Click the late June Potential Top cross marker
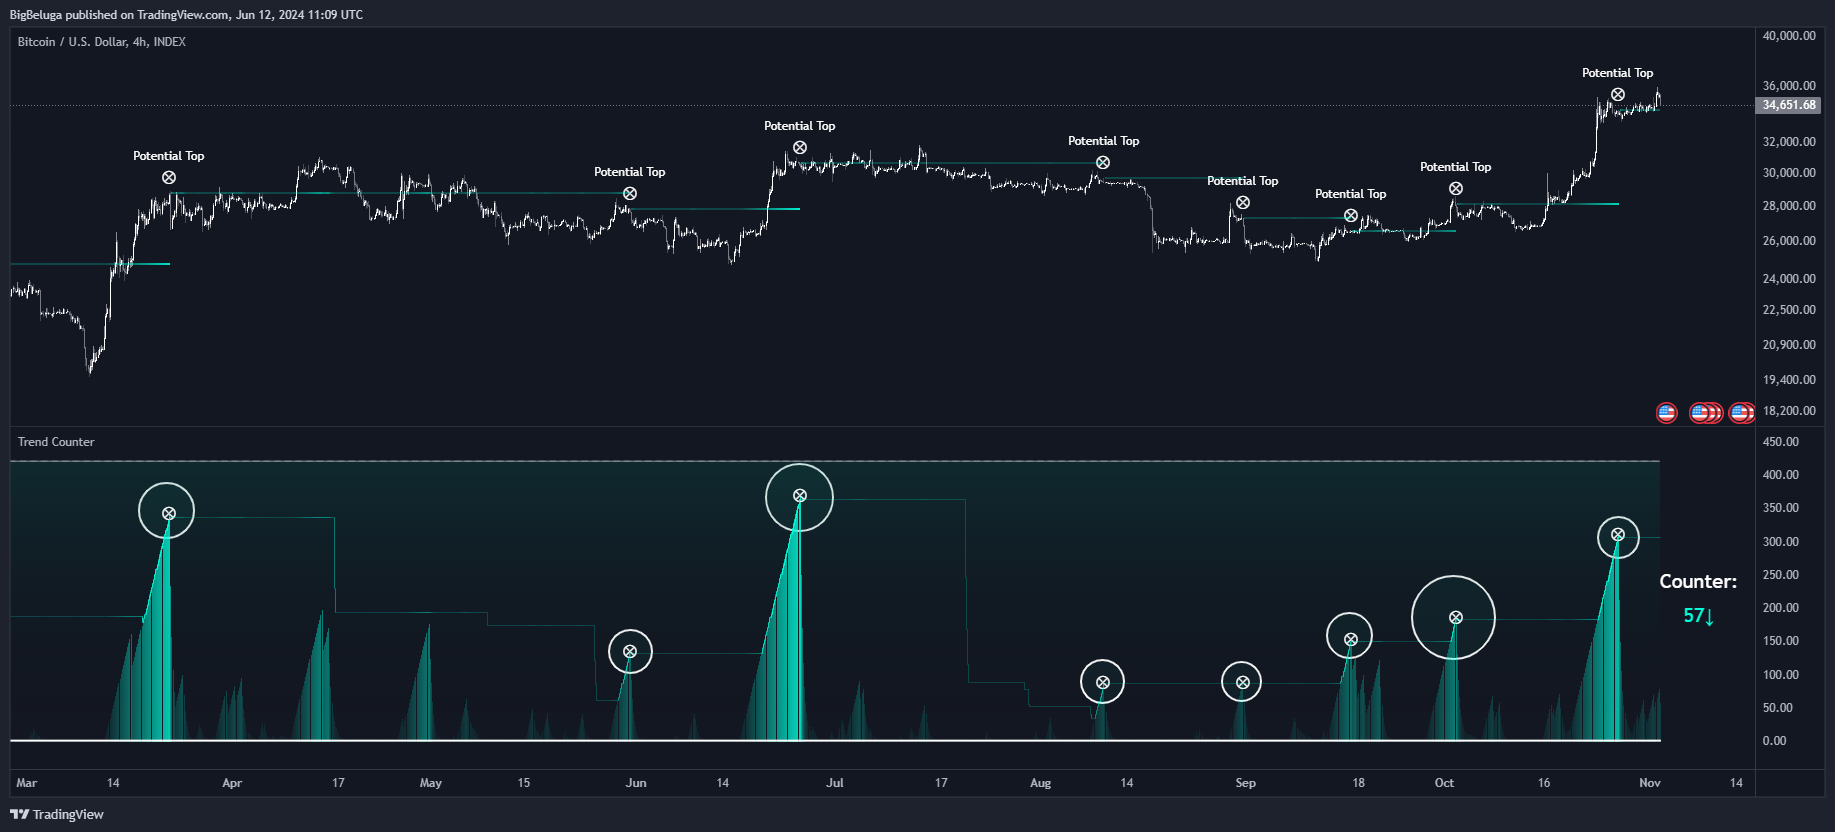This screenshot has height=832, width=1835. tap(800, 148)
